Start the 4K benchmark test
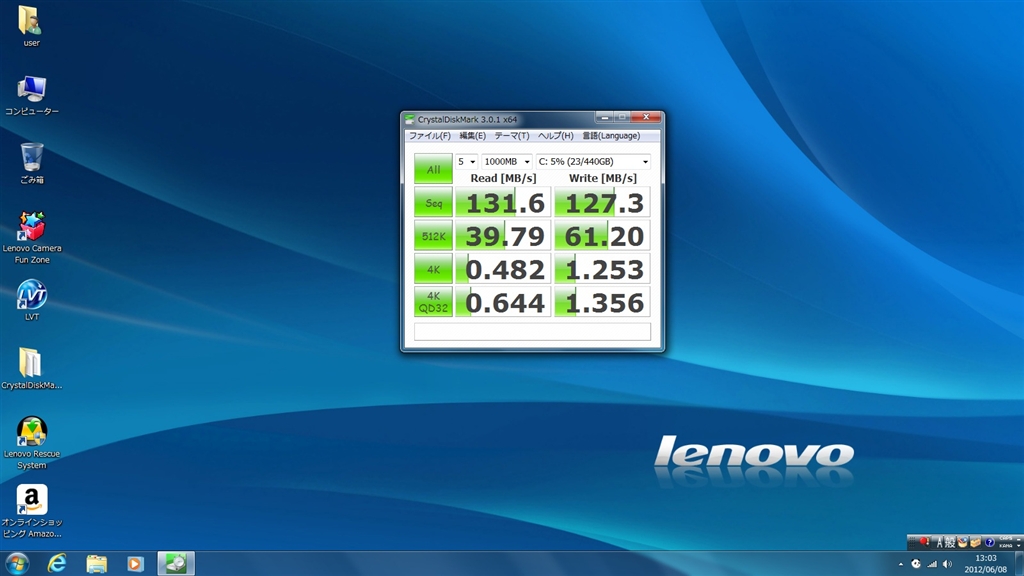The width and height of the screenshot is (1024, 576). 433,269
